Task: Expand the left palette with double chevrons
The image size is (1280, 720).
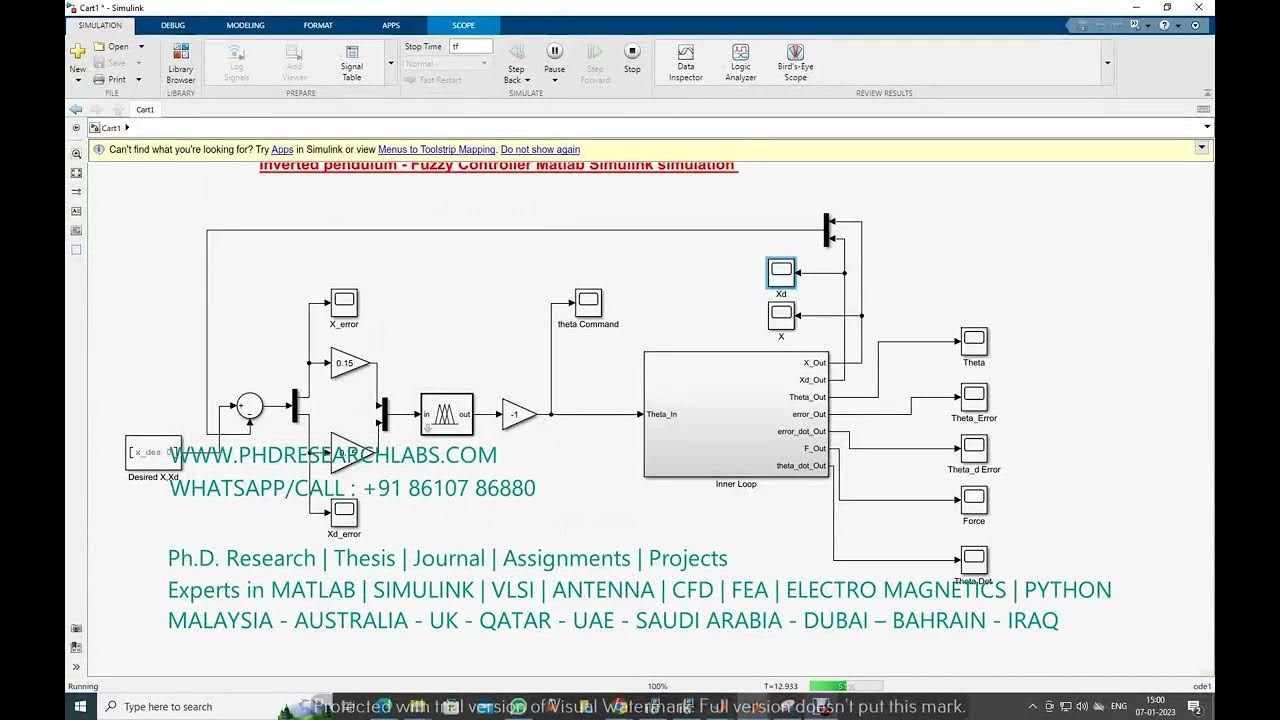Action: tap(76, 667)
